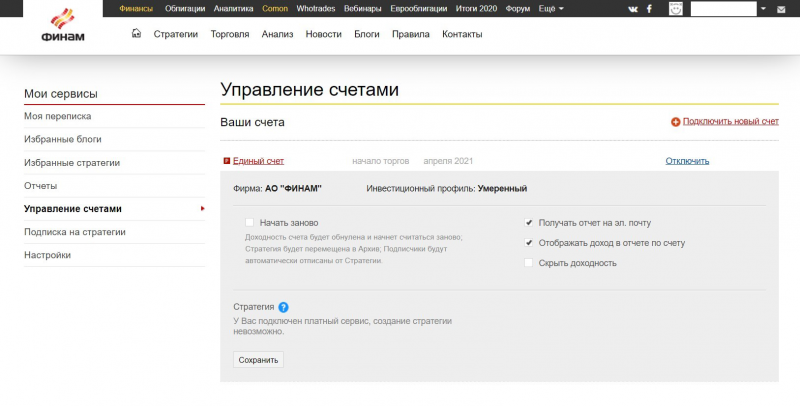This screenshot has width=800, height=406.
Task: Toggle Отображать доход в отчете по счету
Action: click(529, 243)
